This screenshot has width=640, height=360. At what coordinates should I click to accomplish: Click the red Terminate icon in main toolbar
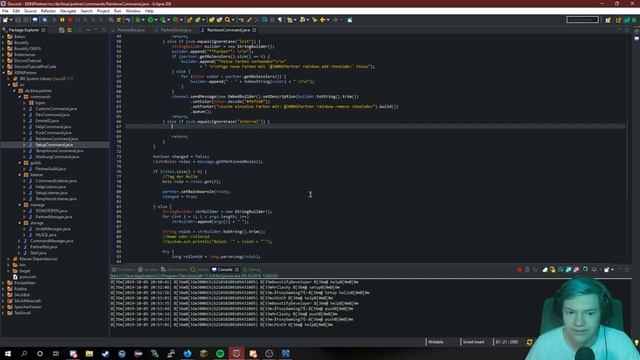coord(70,20)
